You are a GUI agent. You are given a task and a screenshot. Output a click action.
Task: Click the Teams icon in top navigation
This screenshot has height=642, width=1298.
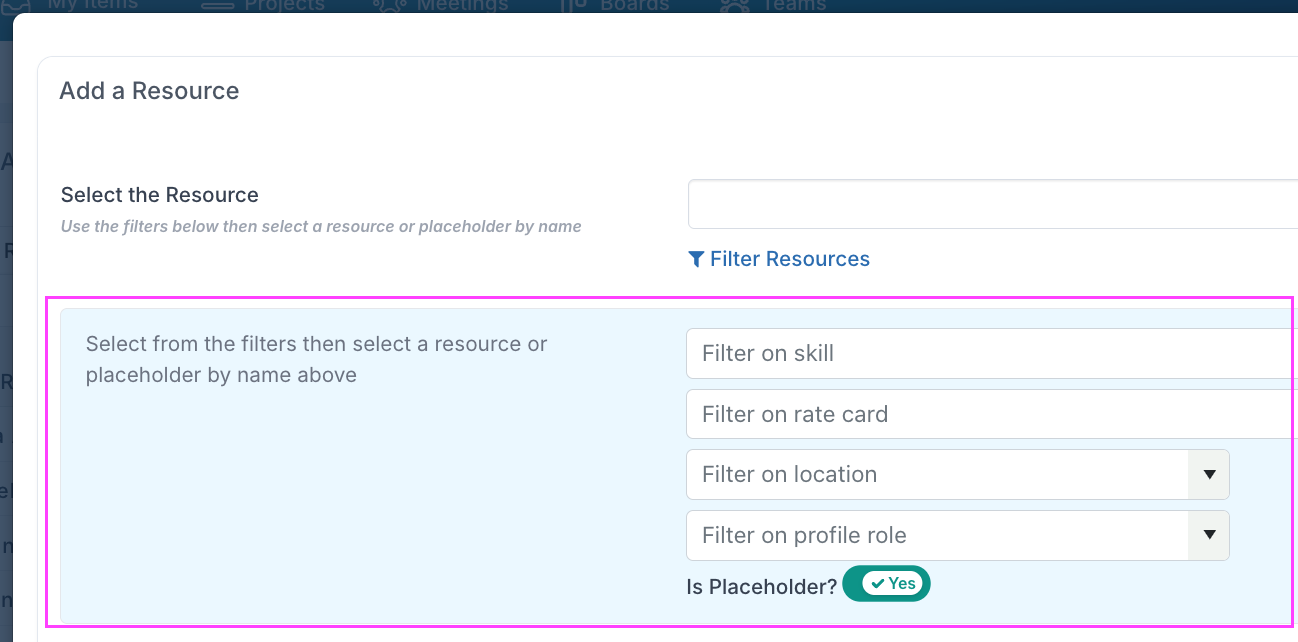coord(736,4)
